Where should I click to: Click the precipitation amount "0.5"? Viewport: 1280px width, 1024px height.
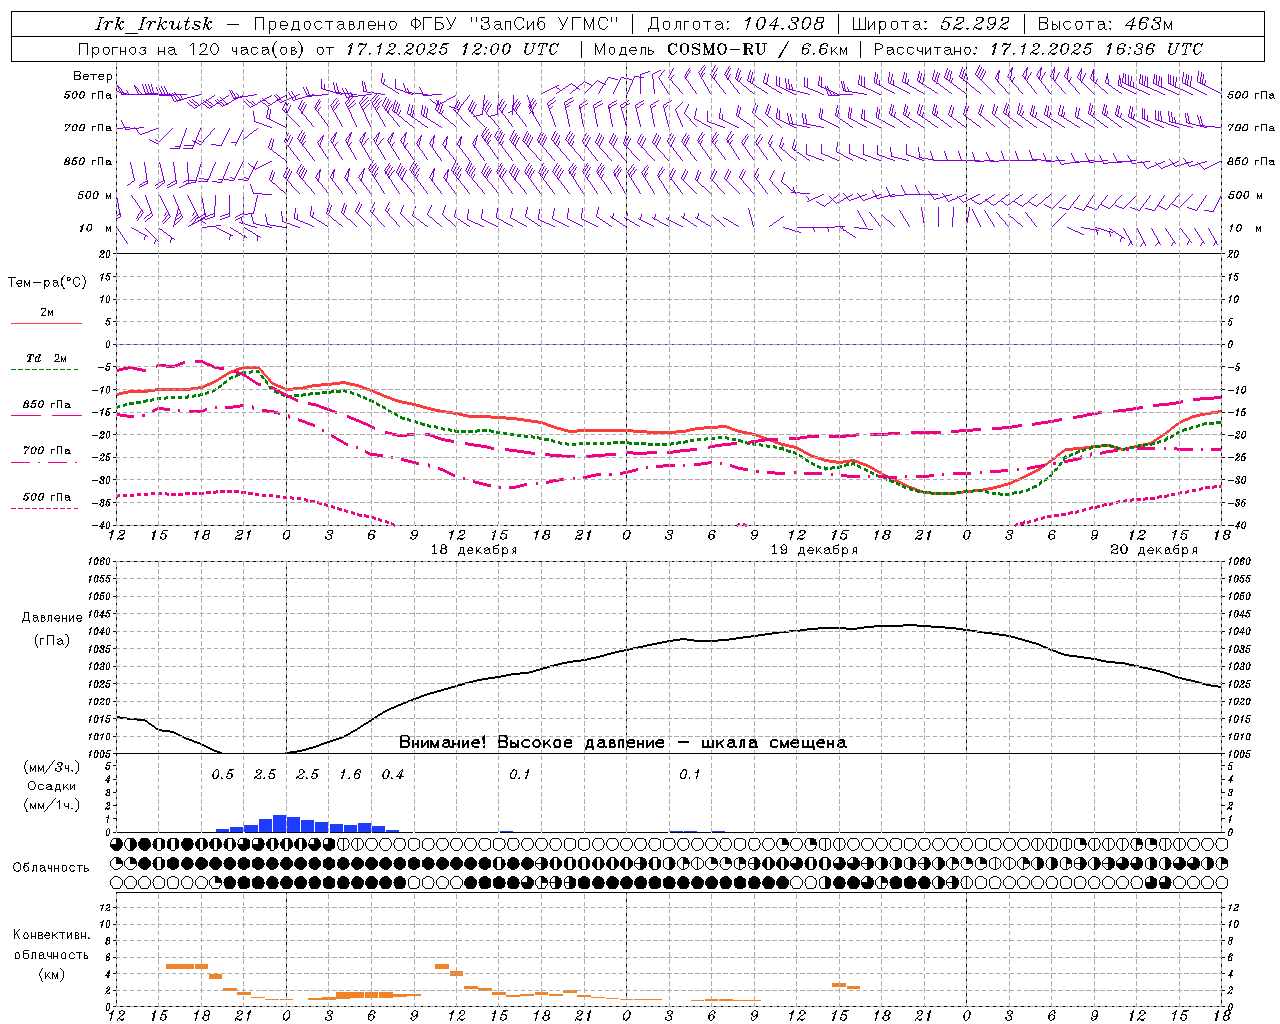223,775
